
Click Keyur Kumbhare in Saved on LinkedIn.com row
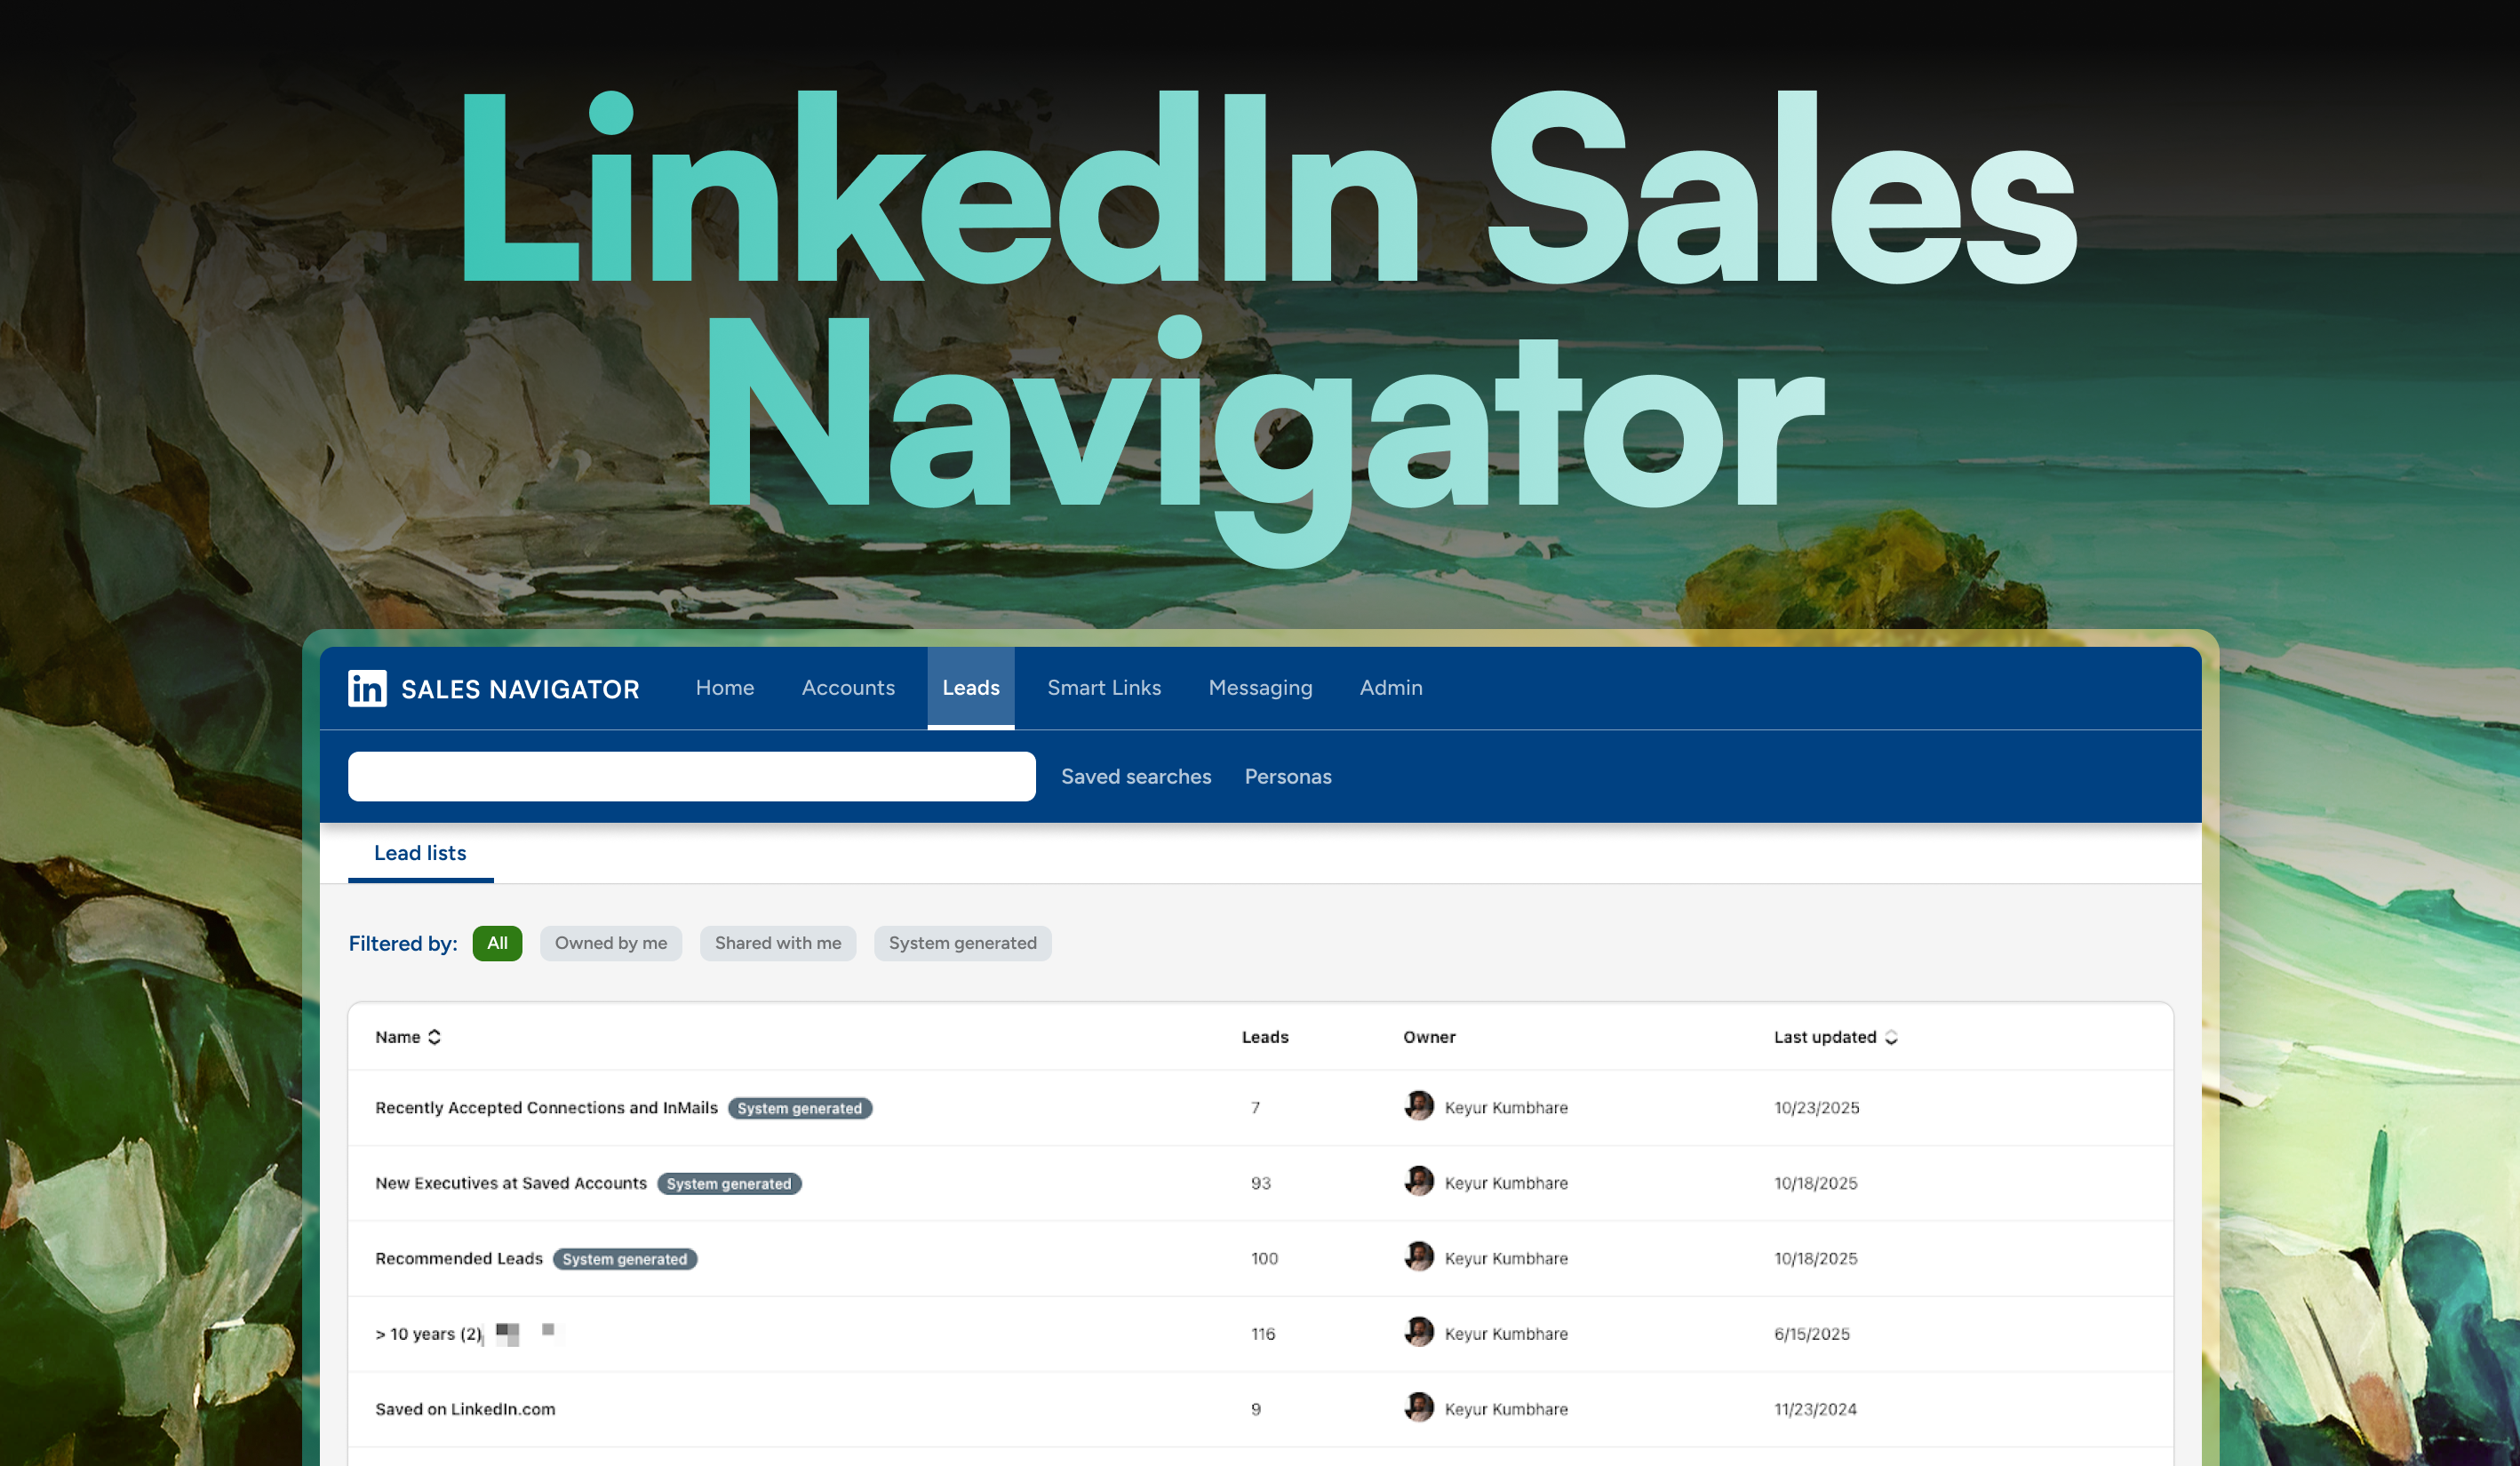coord(1506,1409)
